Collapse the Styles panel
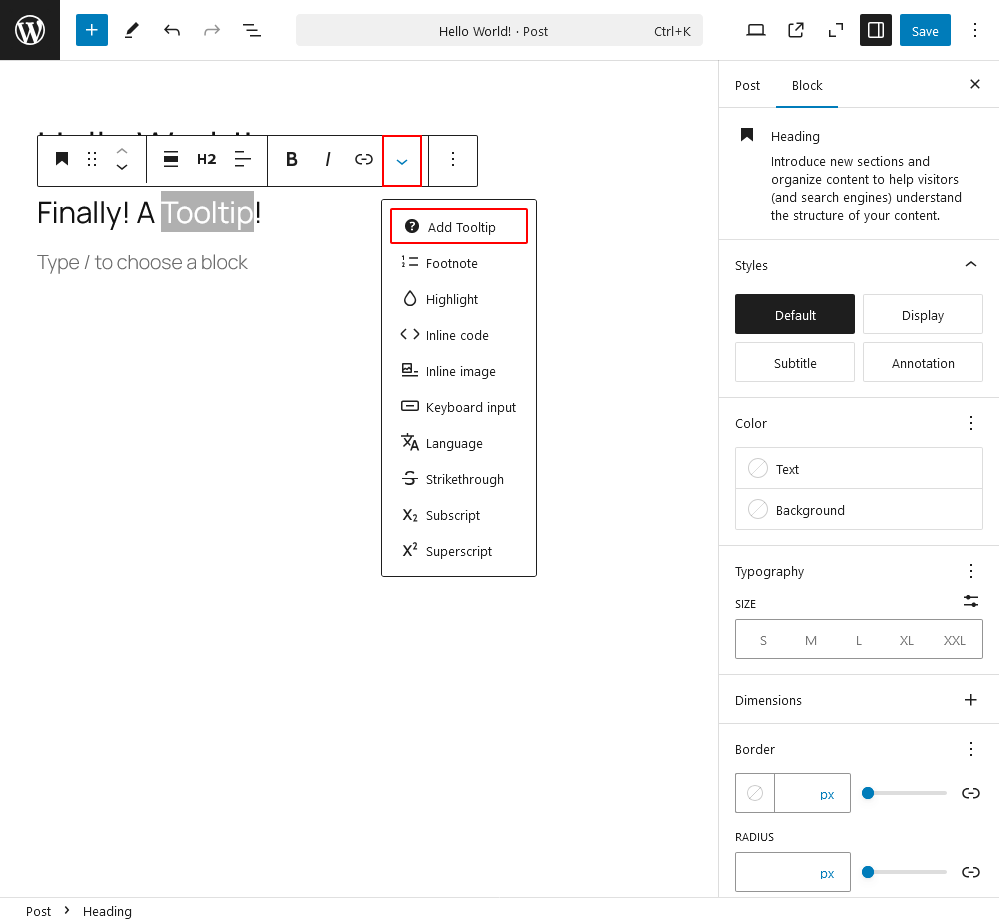Viewport: 999px width, 922px height. tap(858, 265)
